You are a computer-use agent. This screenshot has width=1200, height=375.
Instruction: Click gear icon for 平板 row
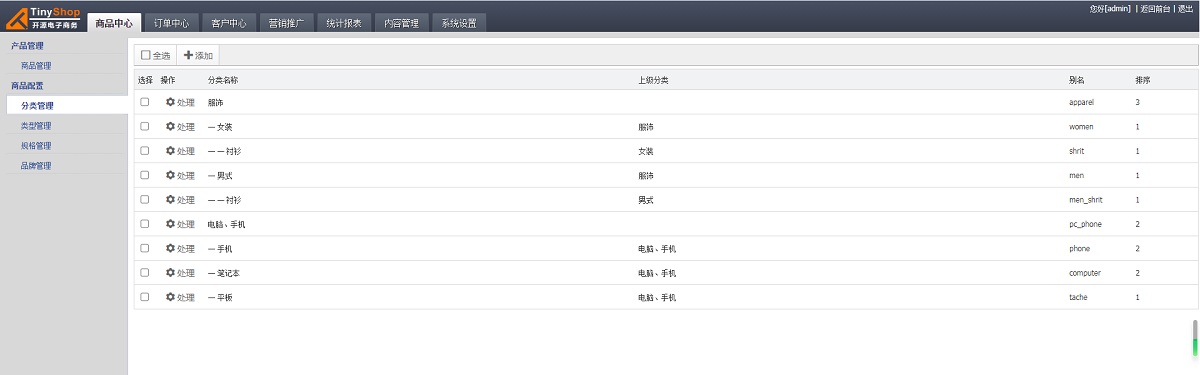point(170,297)
